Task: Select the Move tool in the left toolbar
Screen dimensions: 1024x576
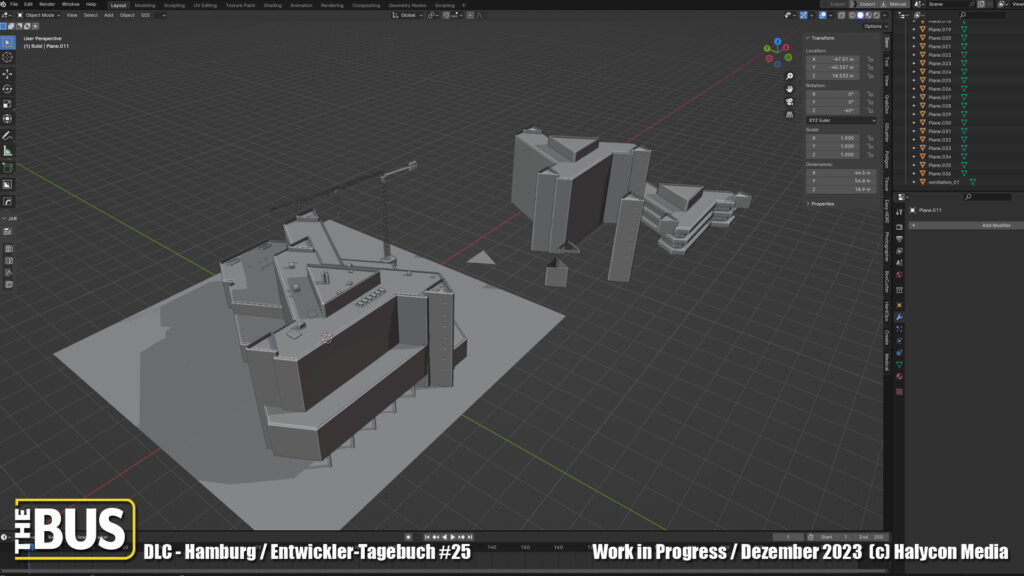Action: tap(7, 73)
